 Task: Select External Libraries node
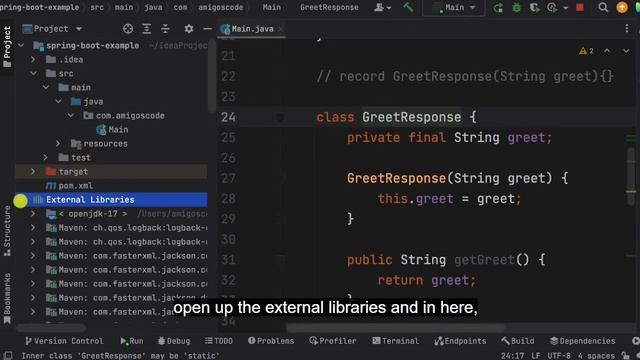tap(111, 200)
